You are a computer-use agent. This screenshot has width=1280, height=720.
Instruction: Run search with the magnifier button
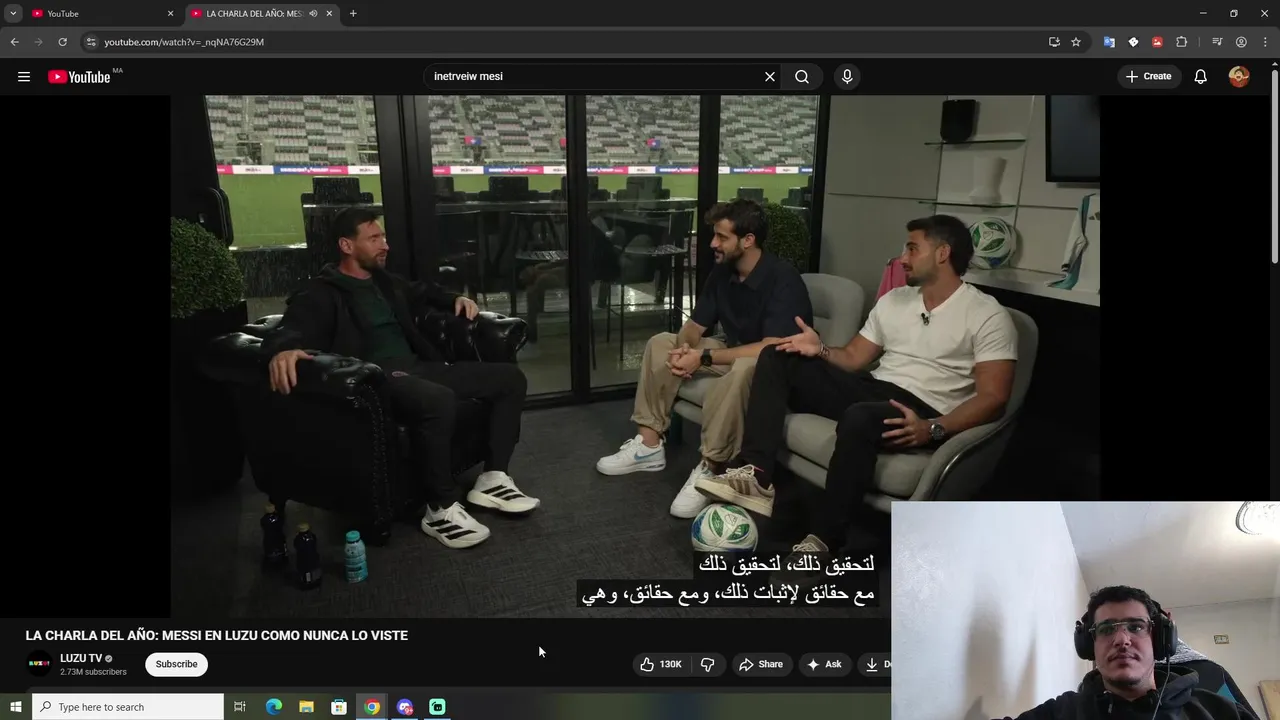tap(802, 77)
